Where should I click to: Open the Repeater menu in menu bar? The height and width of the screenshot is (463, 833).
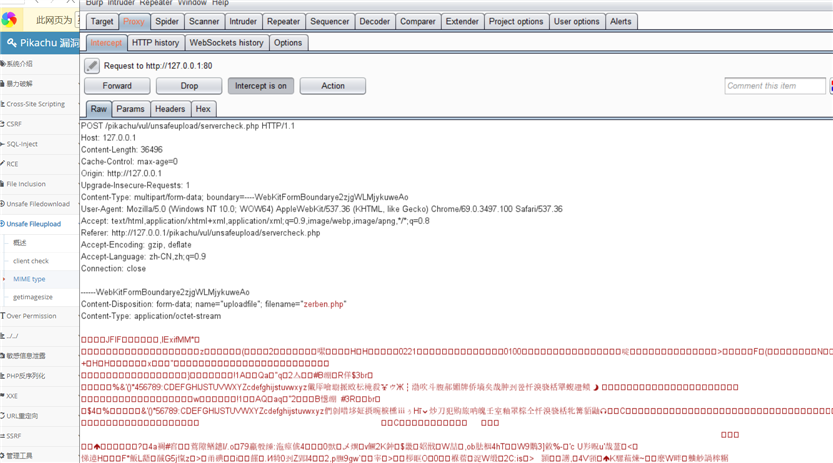(x=156, y=3)
